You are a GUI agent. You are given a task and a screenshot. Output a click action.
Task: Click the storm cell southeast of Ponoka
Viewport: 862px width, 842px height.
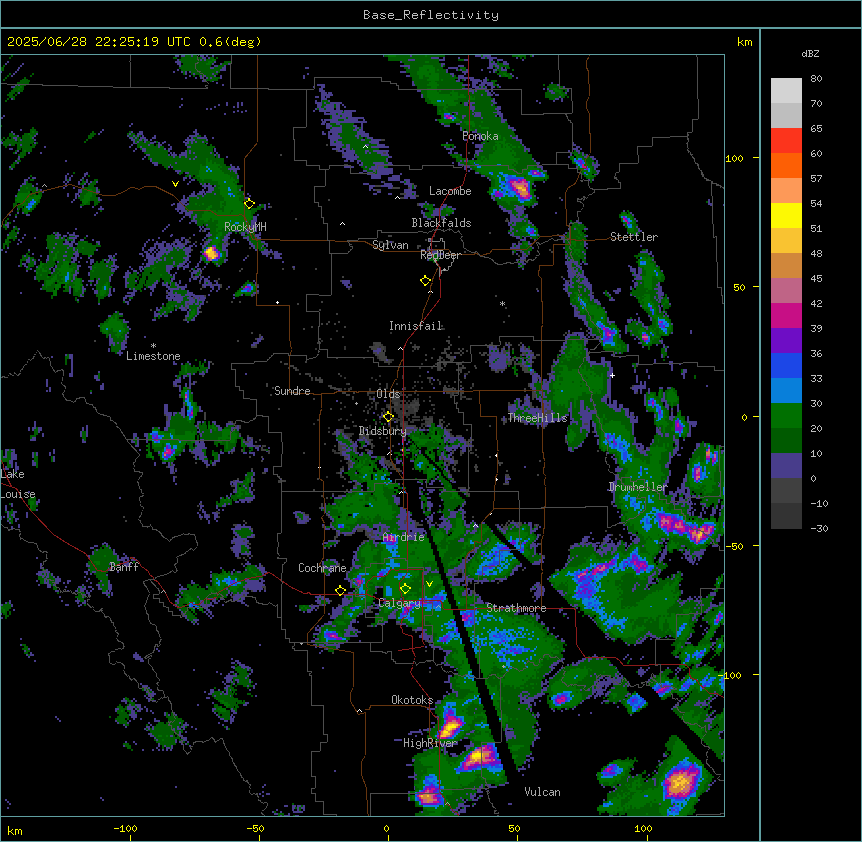click(520, 188)
